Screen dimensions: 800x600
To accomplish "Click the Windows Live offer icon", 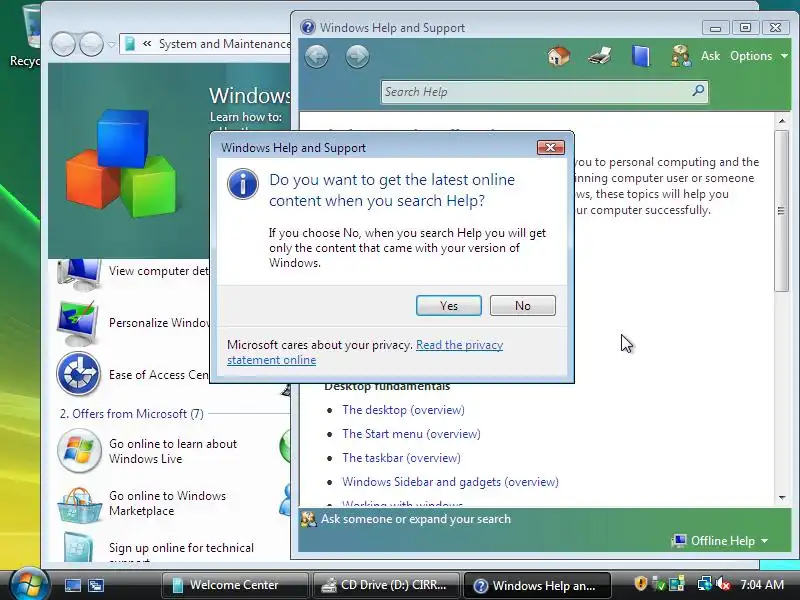I will pyautogui.click(x=79, y=451).
